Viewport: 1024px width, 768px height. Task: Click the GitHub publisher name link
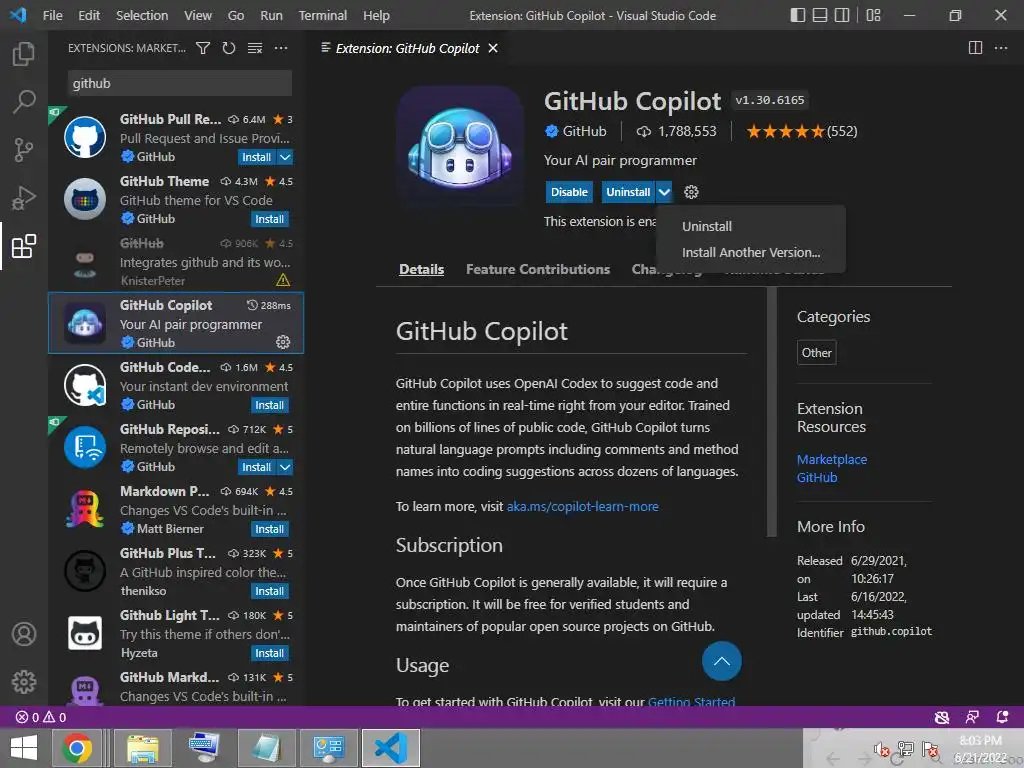coord(584,131)
